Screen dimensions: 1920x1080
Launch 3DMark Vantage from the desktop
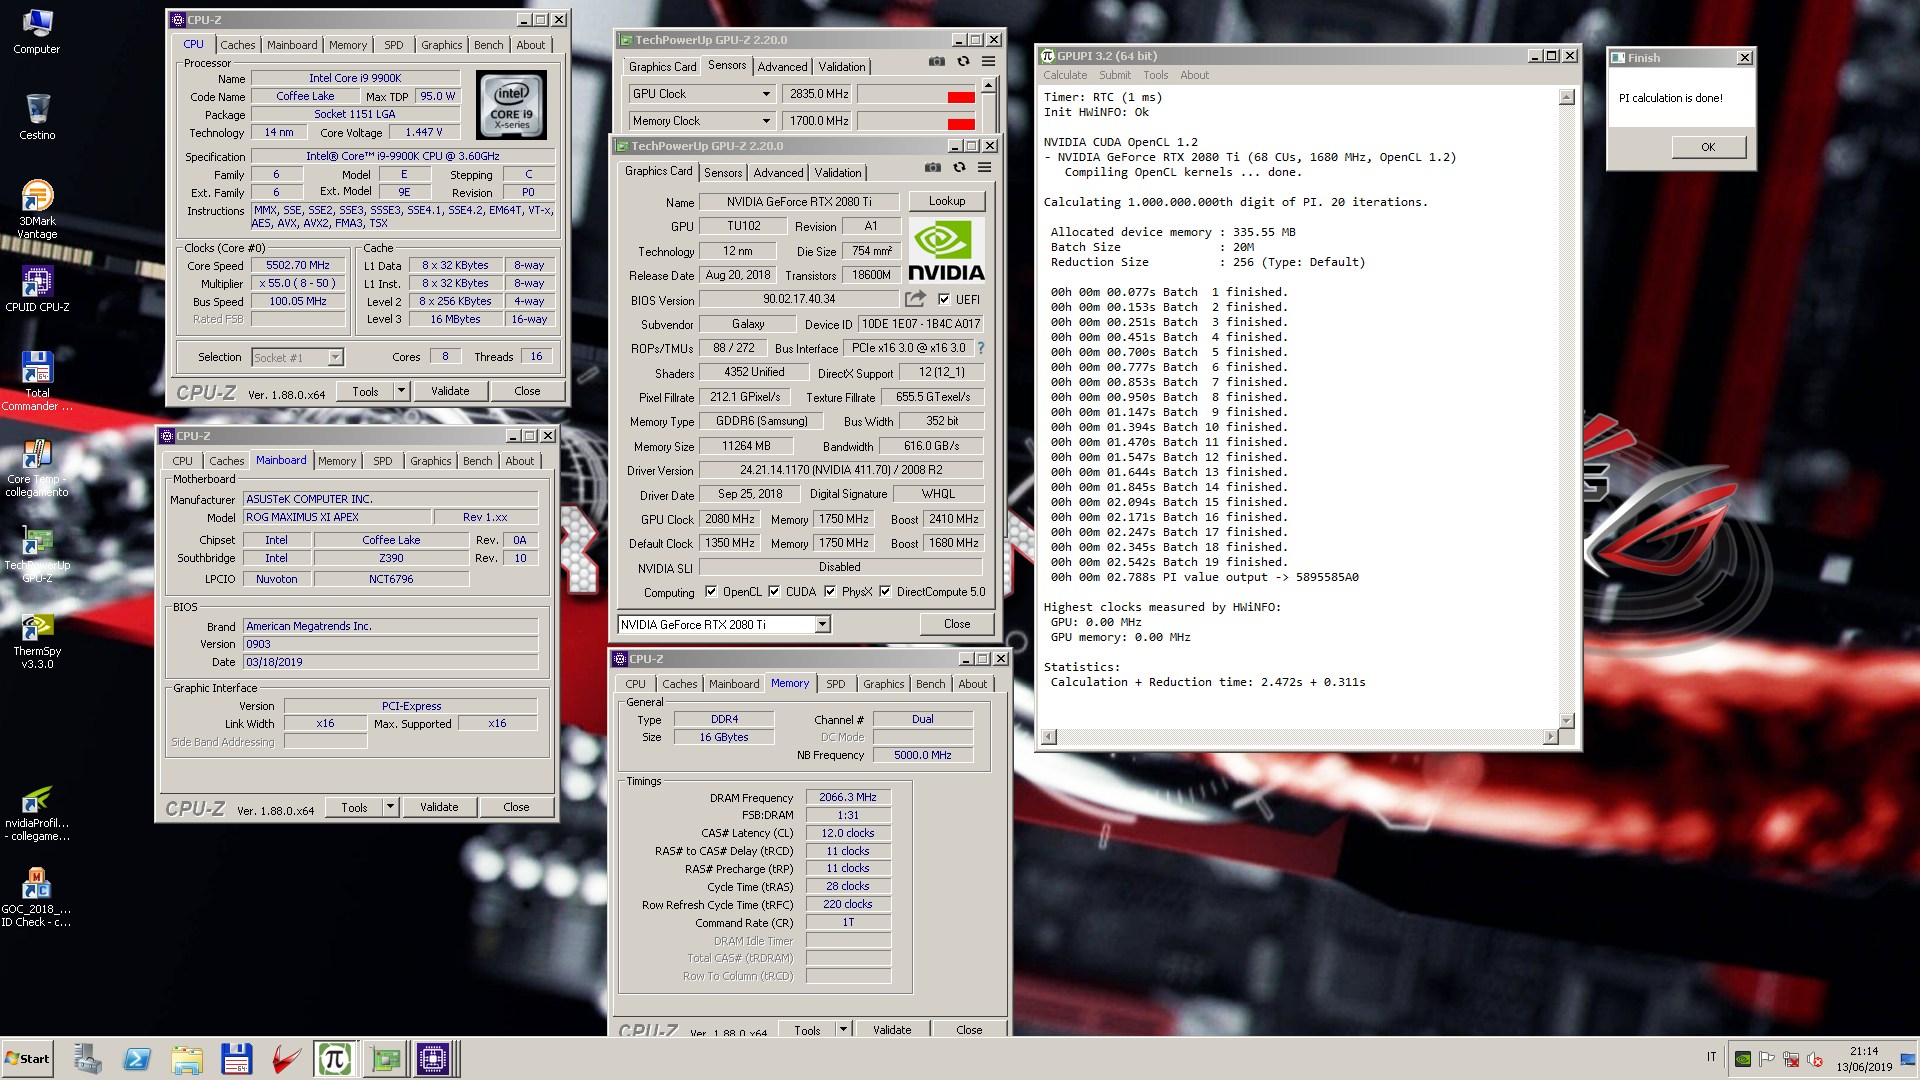[x=37, y=209]
